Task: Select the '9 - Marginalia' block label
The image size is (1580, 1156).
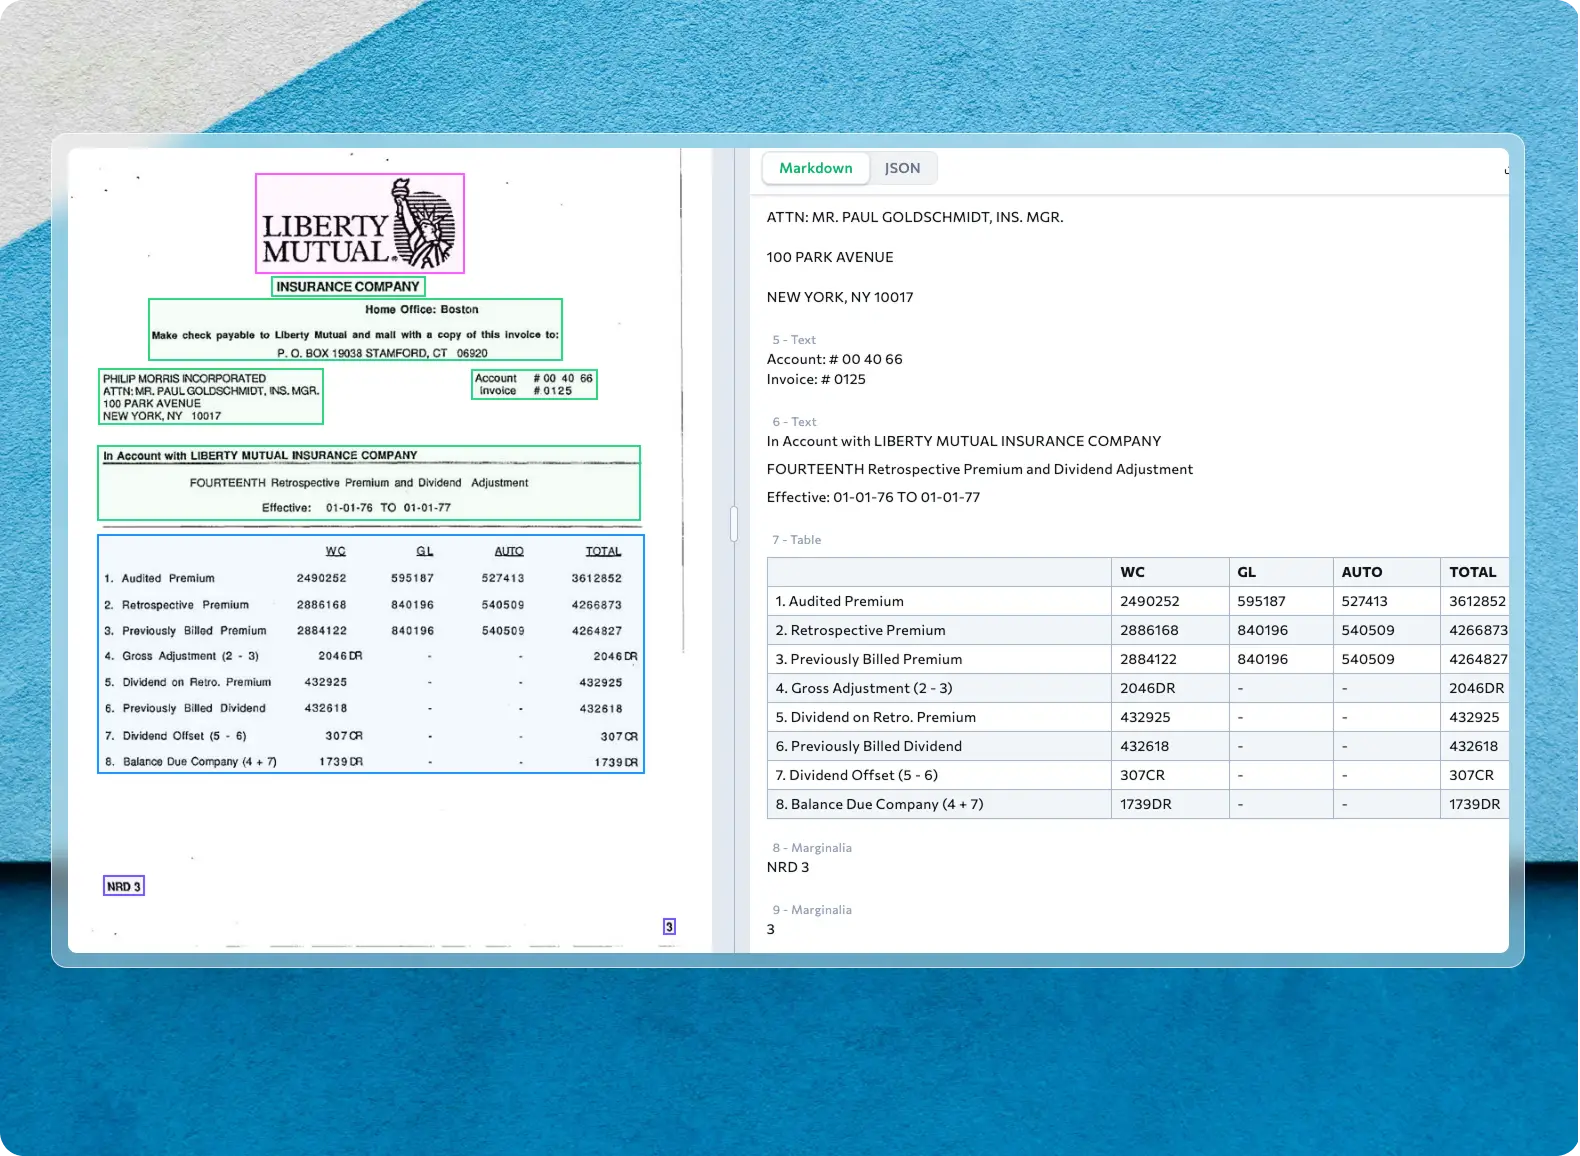Action: pos(812,910)
